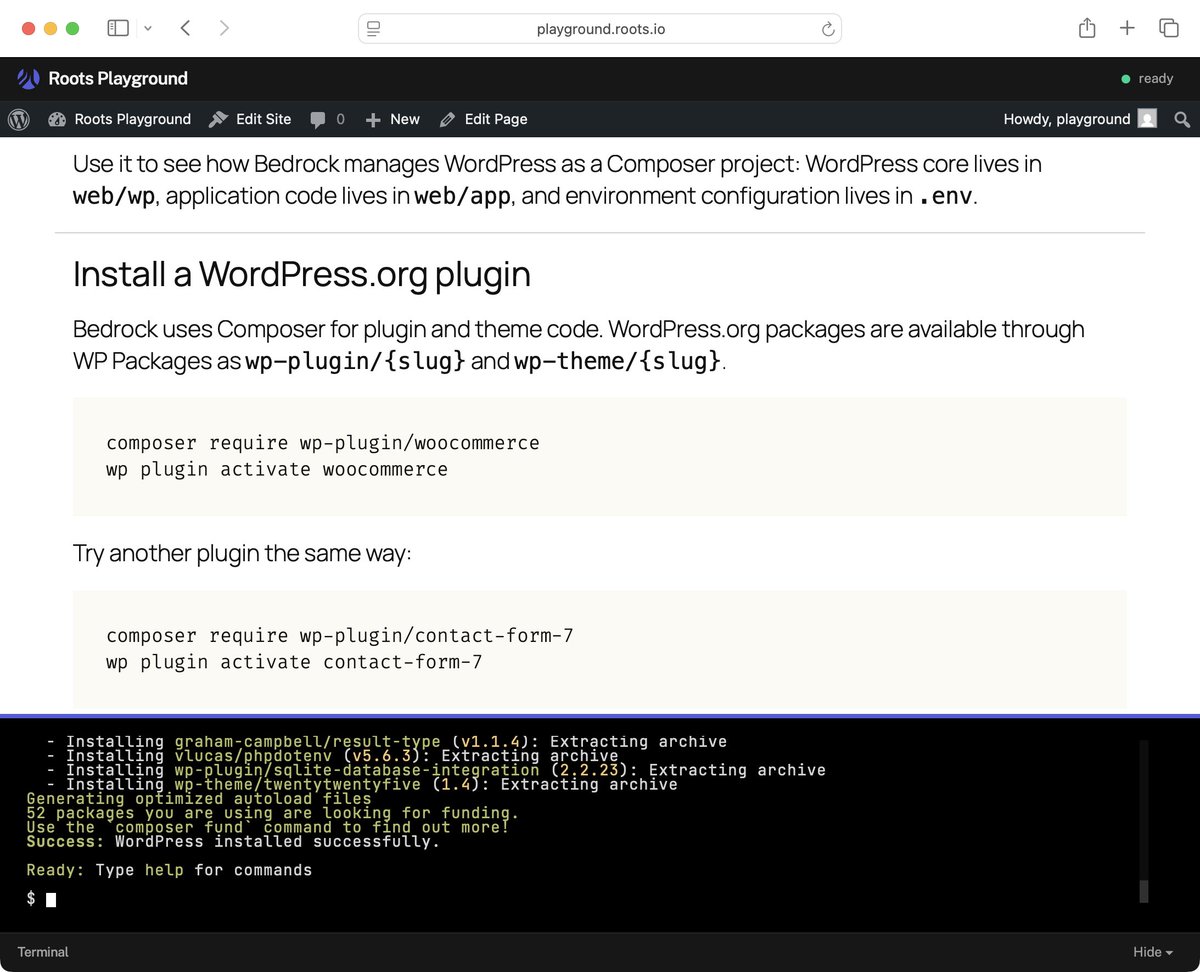Select the Terminal tab label
The image size is (1200, 972).
point(43,952)
